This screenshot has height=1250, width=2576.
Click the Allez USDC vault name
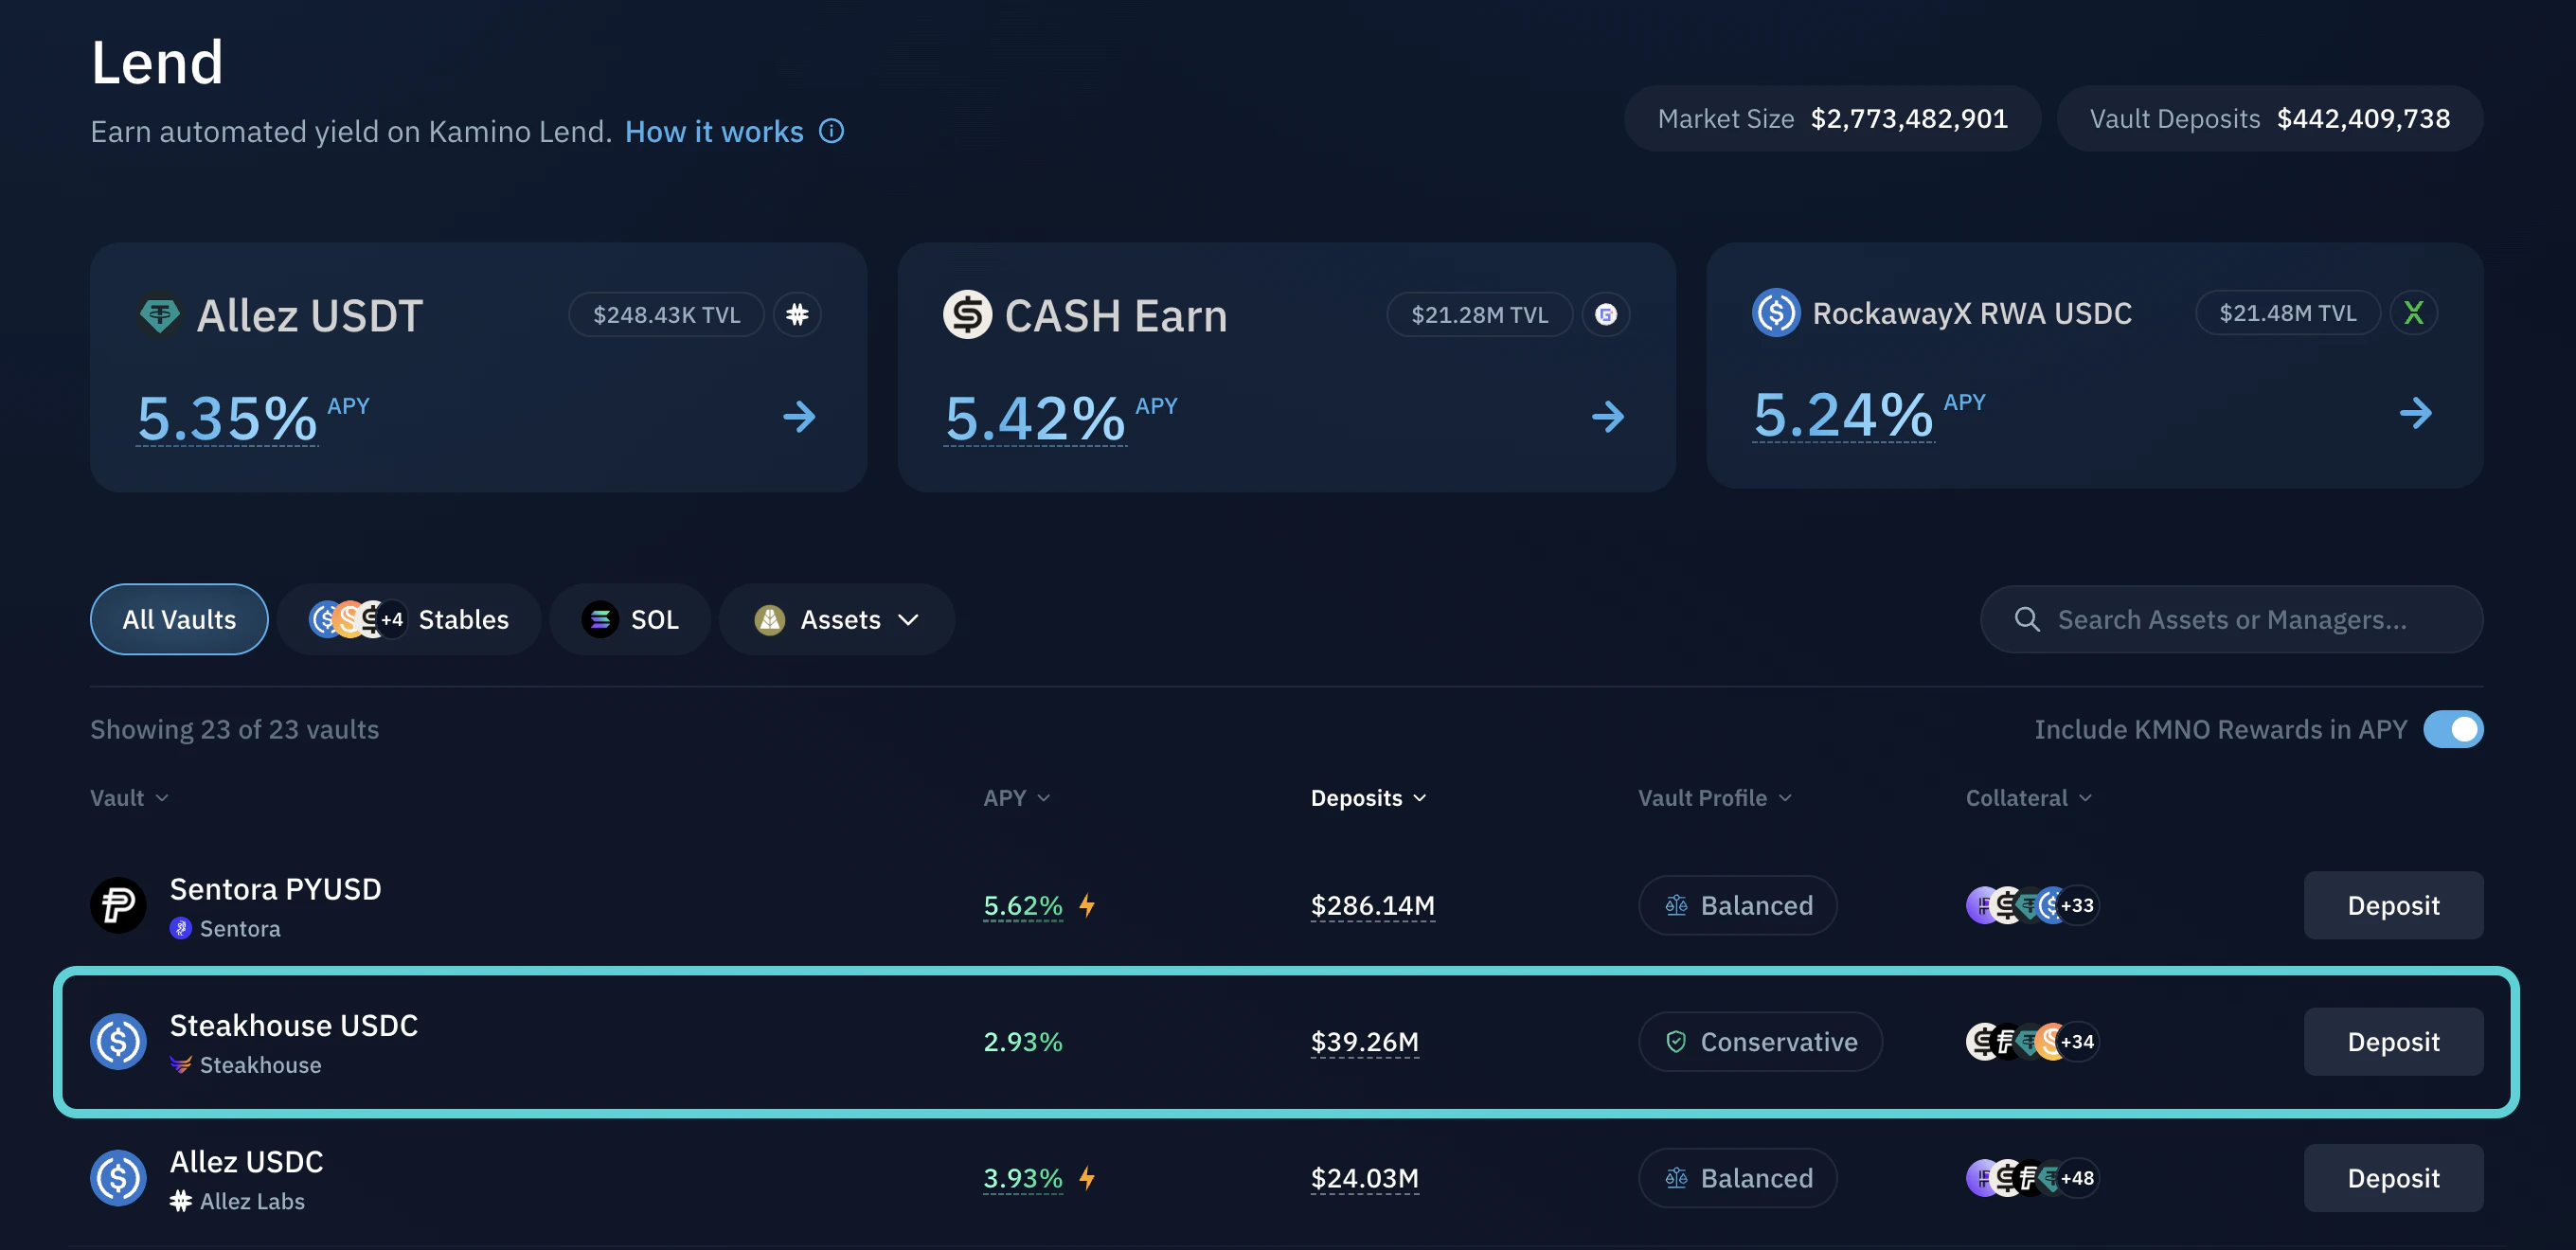[x=246, y=1160]
